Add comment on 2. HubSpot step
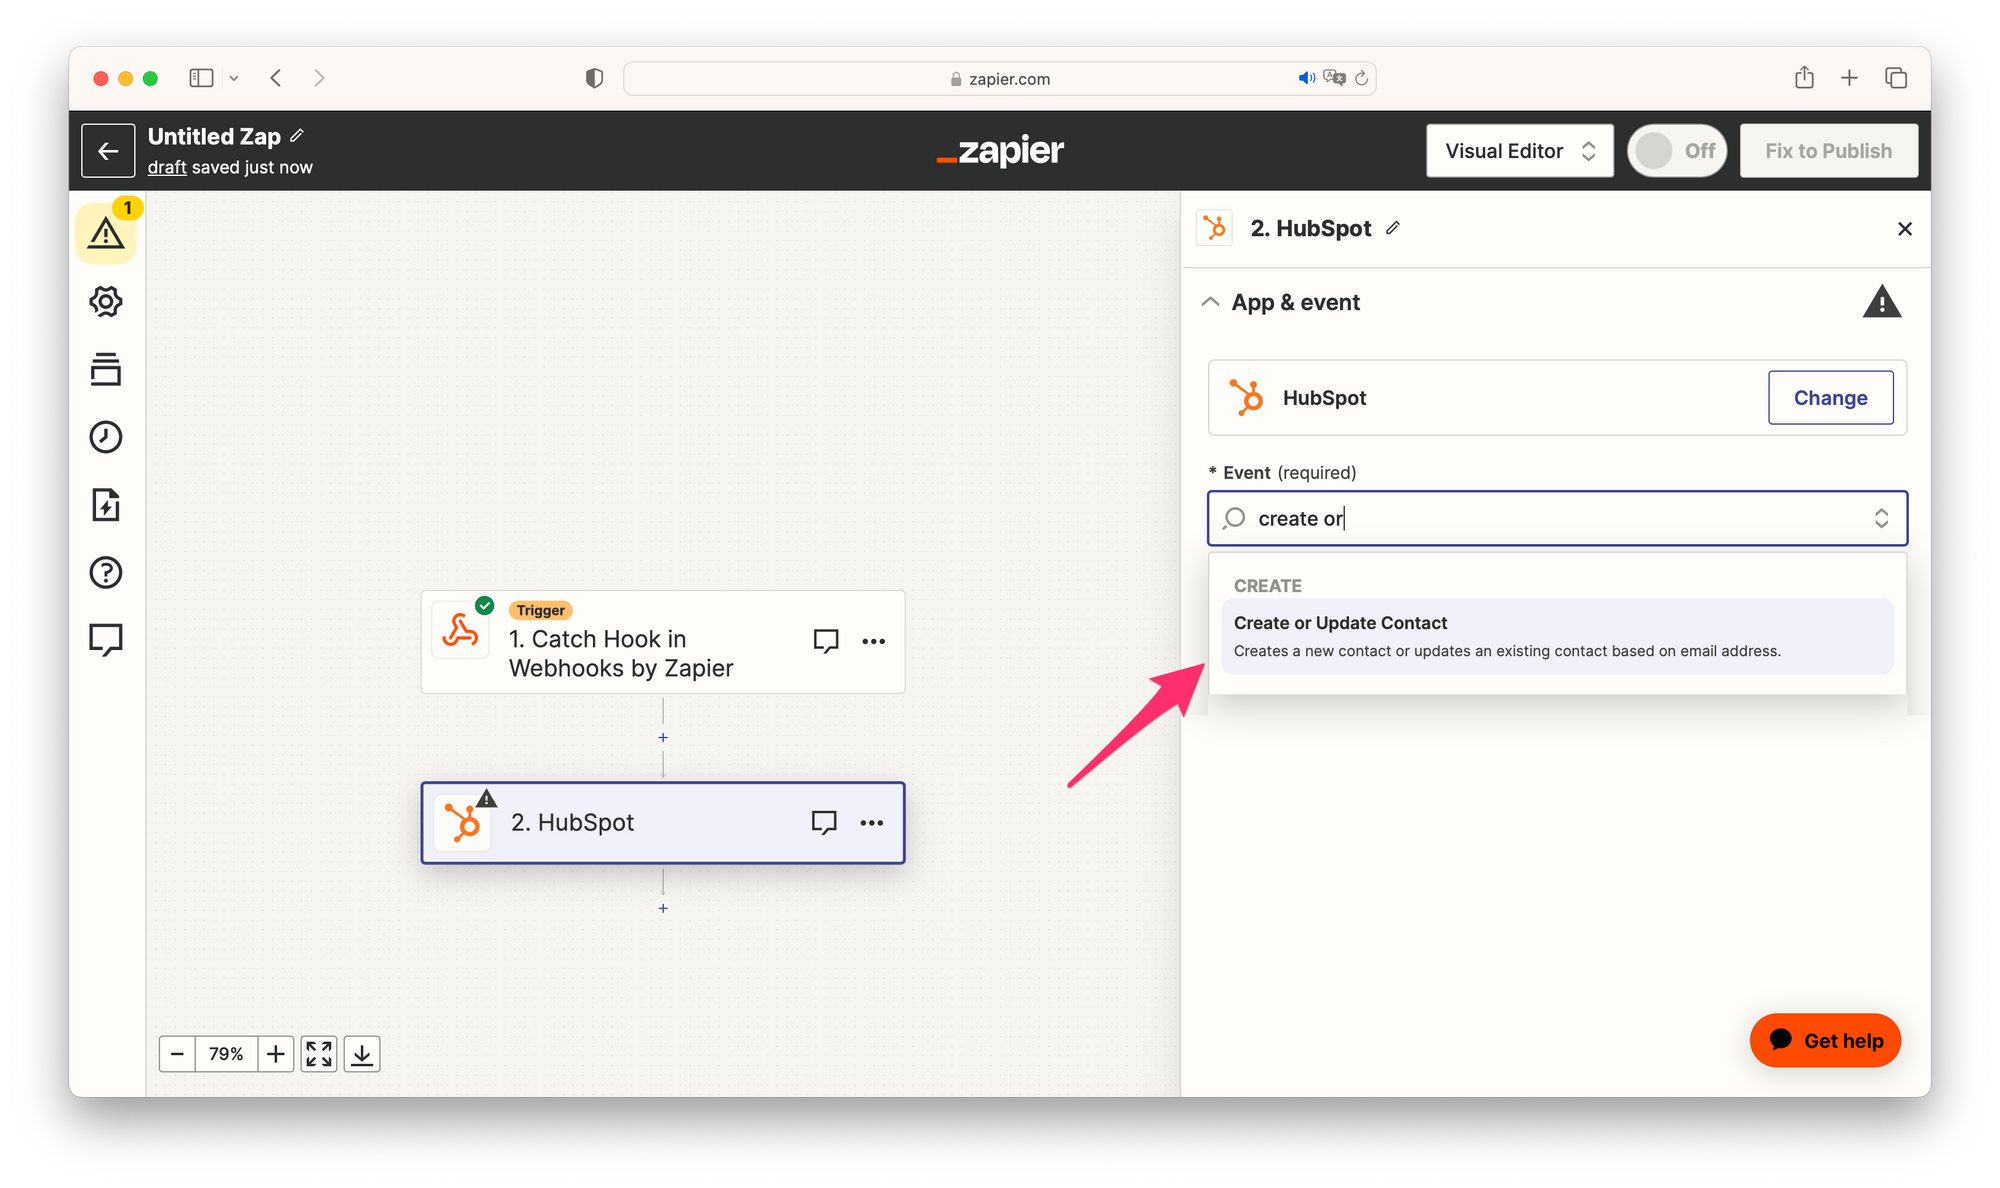 click(x=824, y=823)
